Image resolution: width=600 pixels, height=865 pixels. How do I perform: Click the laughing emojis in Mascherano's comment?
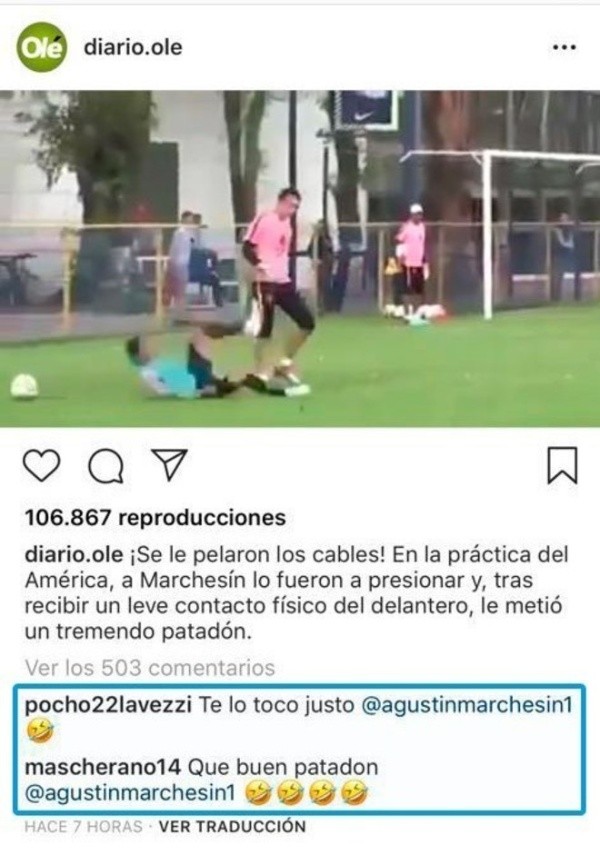click(307, 793)
